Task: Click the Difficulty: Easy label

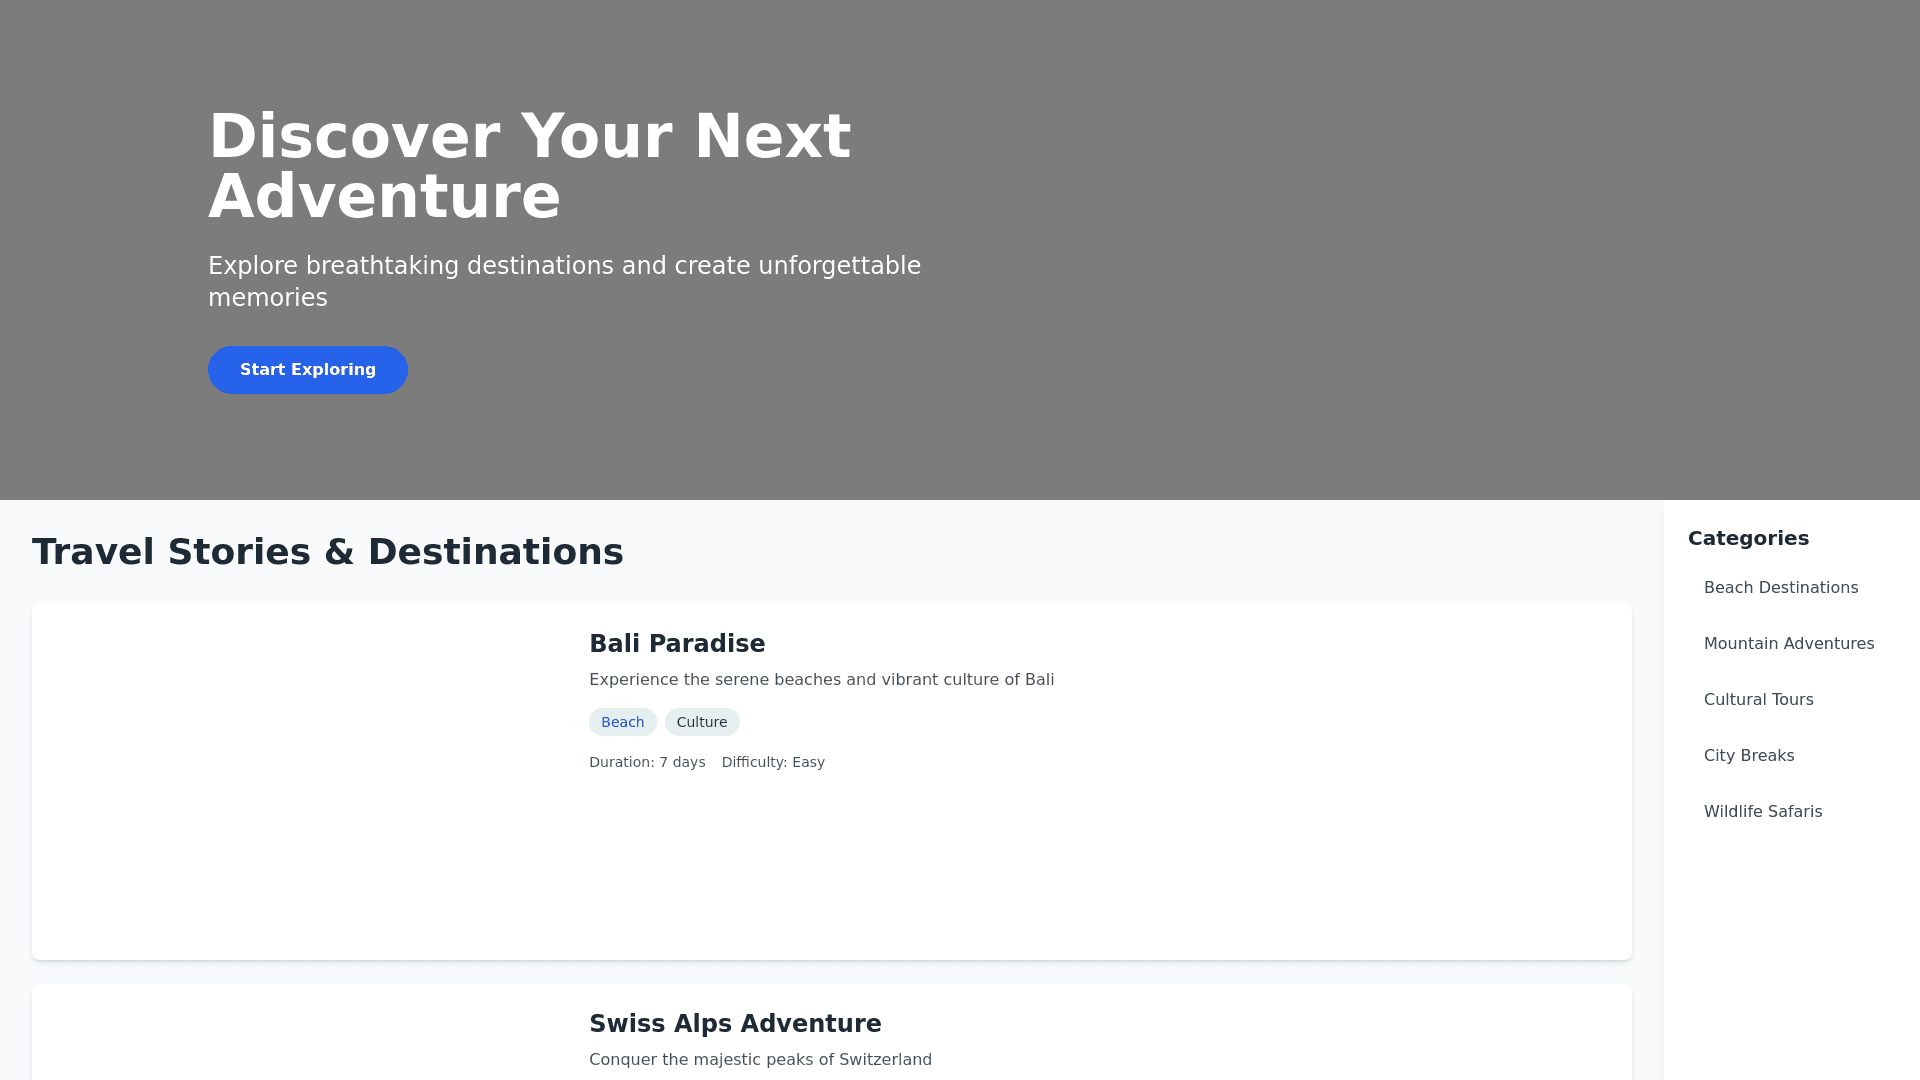Action: (x=773, y=762)
